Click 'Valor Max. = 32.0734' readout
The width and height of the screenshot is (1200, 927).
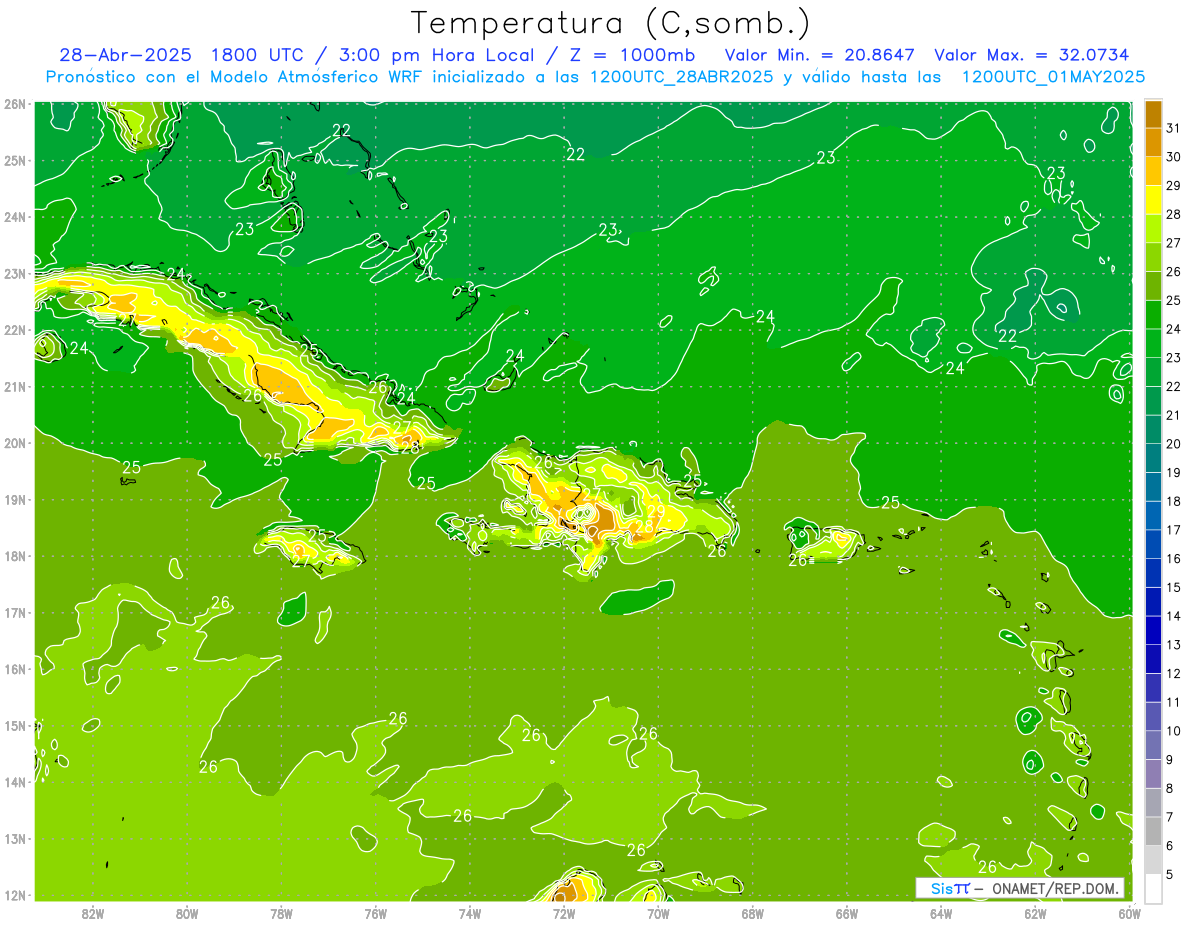(1033, 55)
